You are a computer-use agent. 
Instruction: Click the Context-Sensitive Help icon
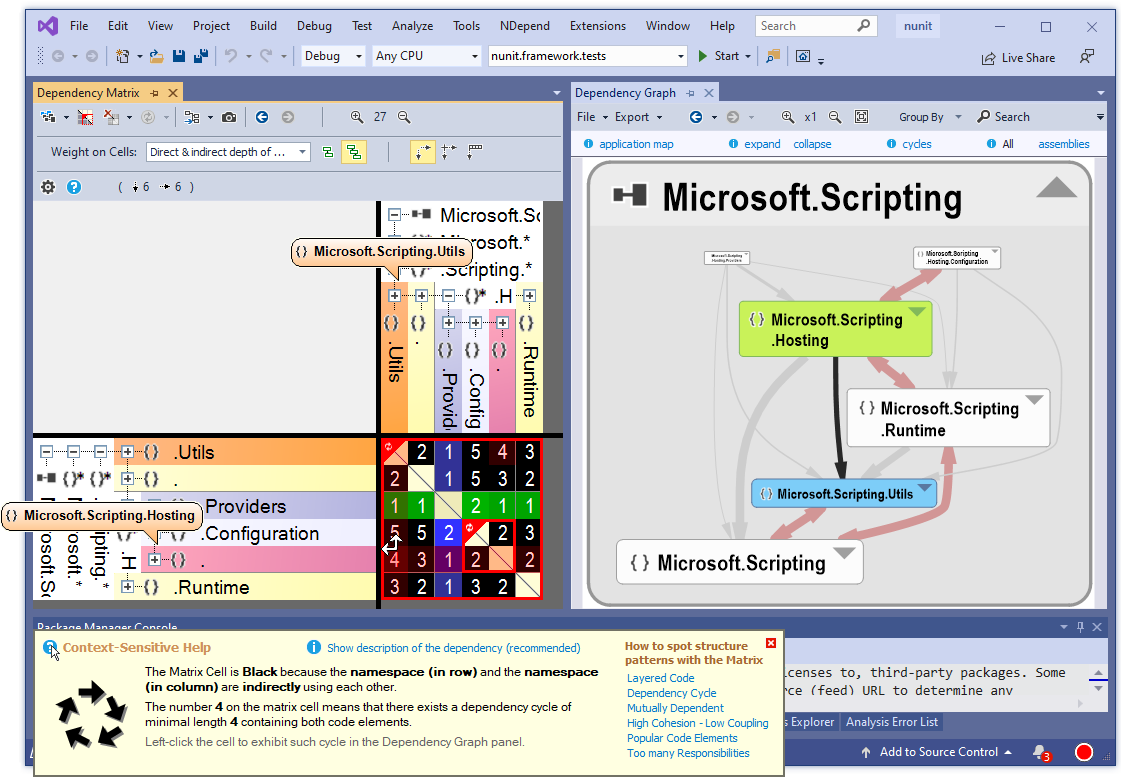tap(49, 647)
